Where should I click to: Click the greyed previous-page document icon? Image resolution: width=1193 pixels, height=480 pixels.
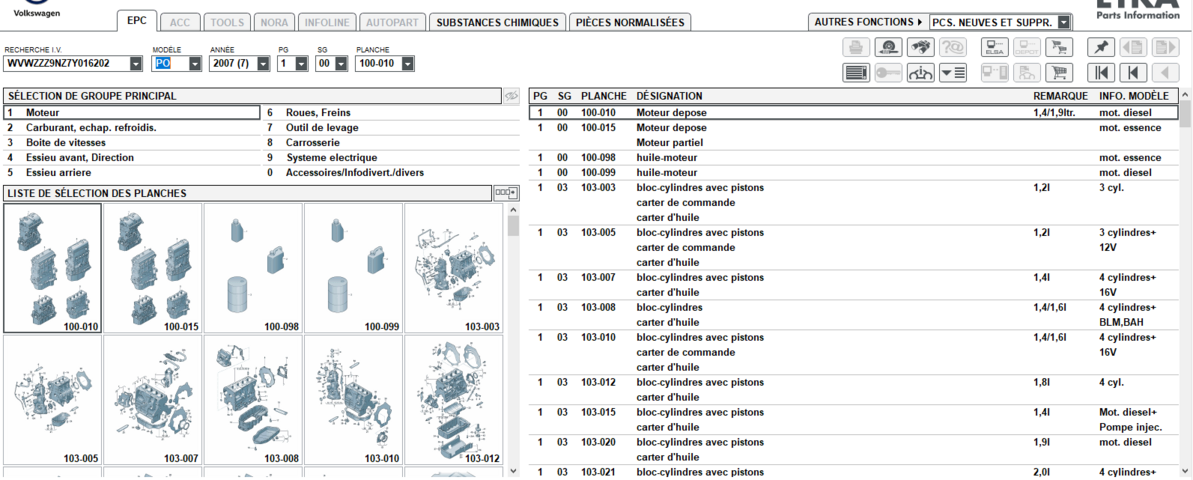(x=1133, y=47)
